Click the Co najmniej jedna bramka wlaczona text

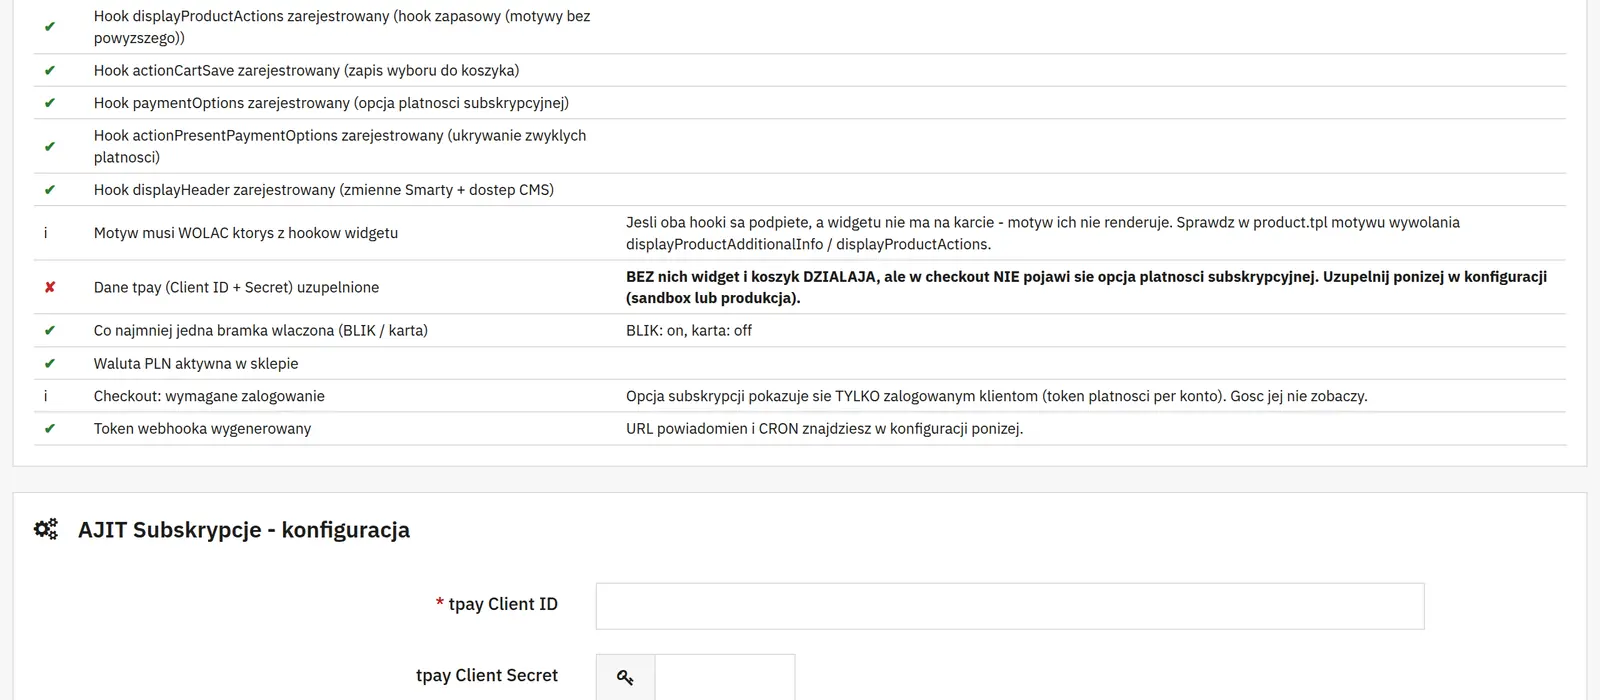pyautogui.click(x=261, y=331)
